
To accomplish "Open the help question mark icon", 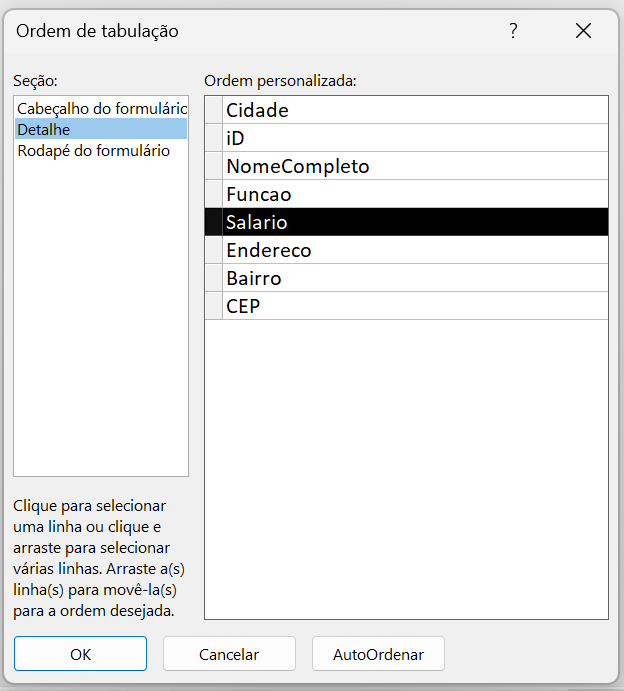I will click(513, 31).
